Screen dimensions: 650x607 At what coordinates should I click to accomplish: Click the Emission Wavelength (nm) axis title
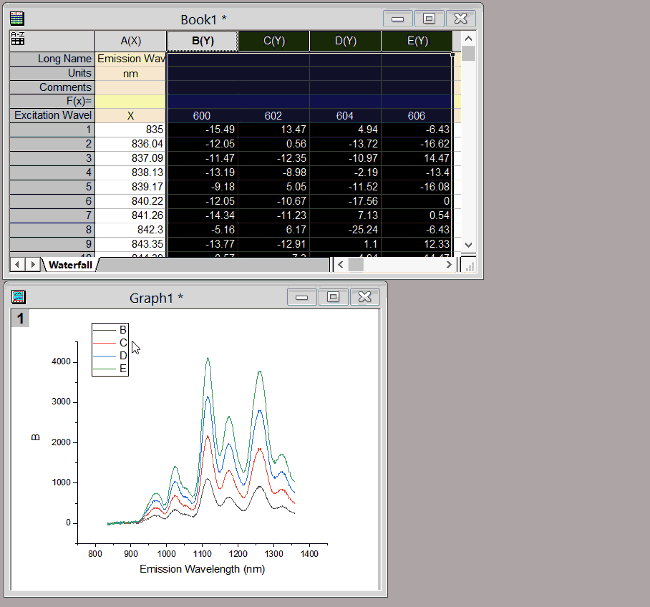coord(202,569)
